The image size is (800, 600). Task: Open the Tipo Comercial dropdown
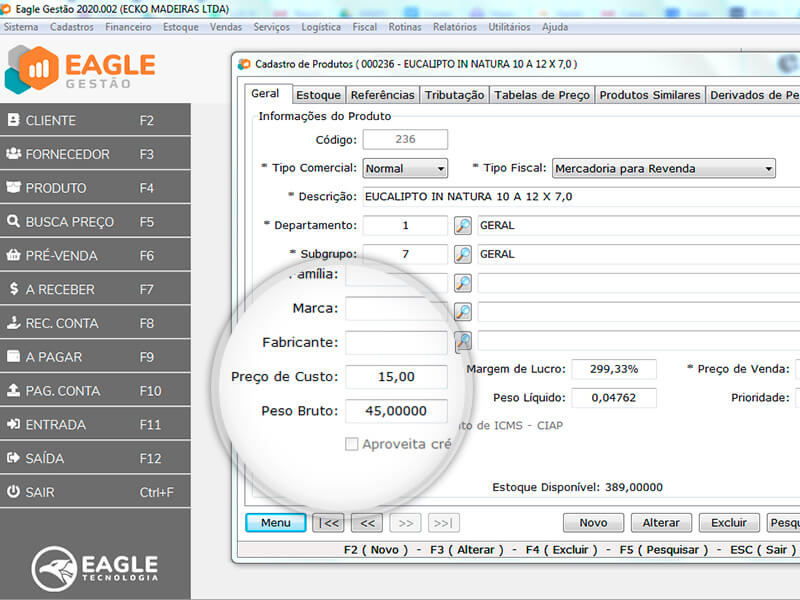point(405,168)
